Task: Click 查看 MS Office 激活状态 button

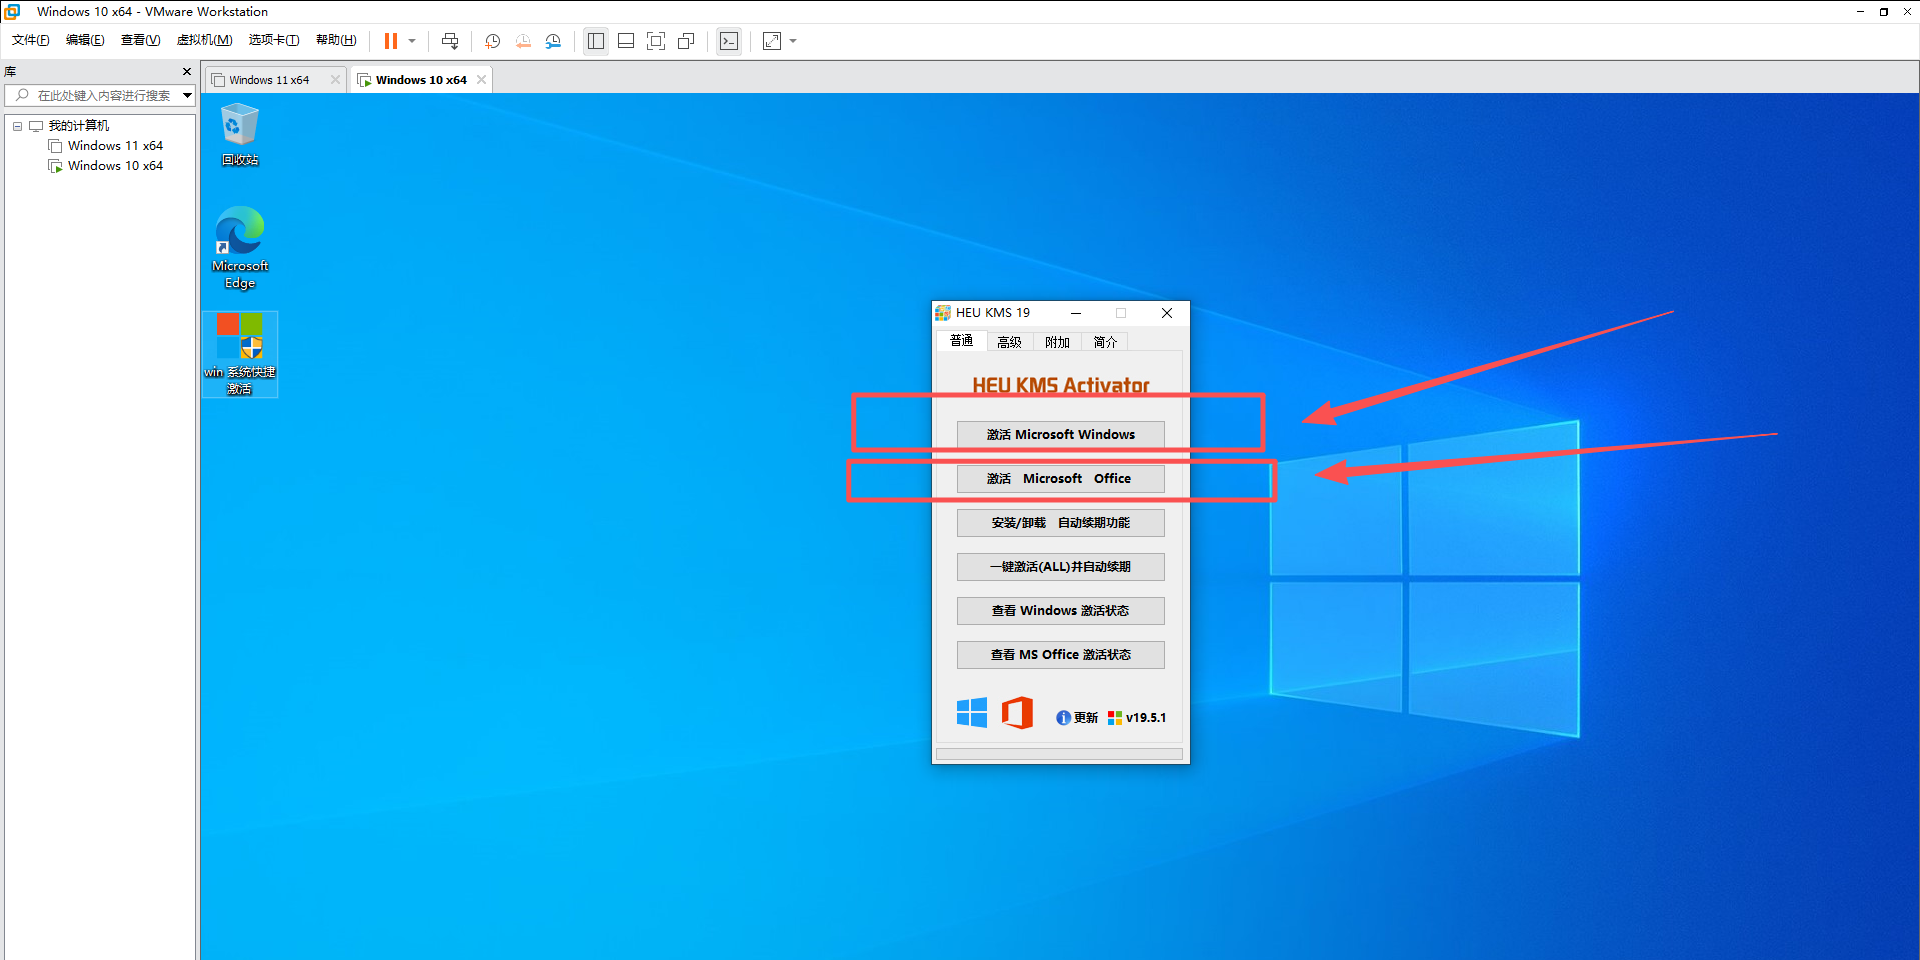Action: [x=1061, y=655]
